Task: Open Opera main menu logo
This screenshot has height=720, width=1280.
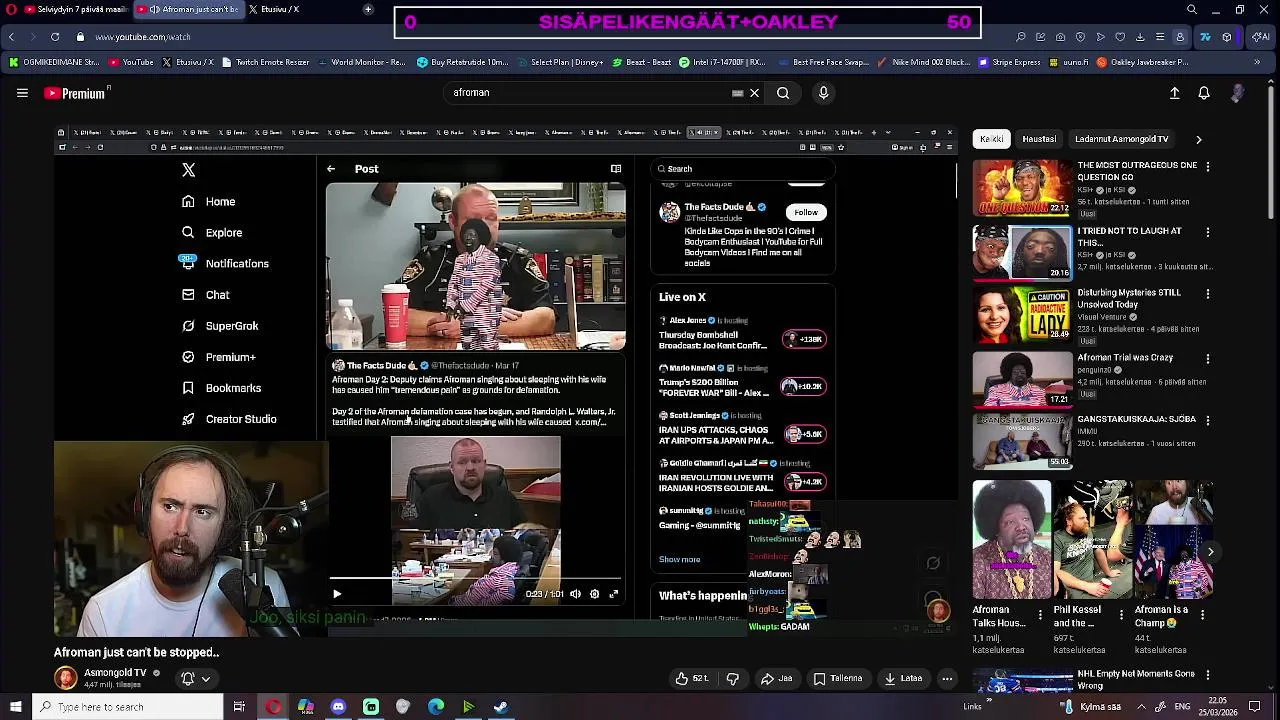Action: click(12, 9)
